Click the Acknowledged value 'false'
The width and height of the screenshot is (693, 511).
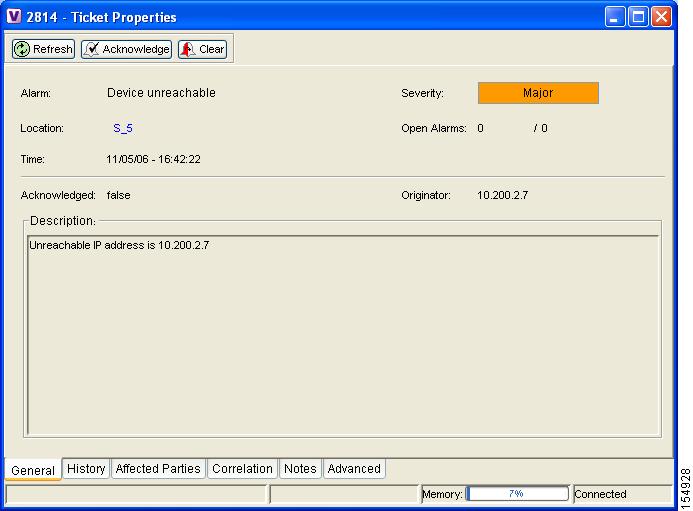pos(118,195)
